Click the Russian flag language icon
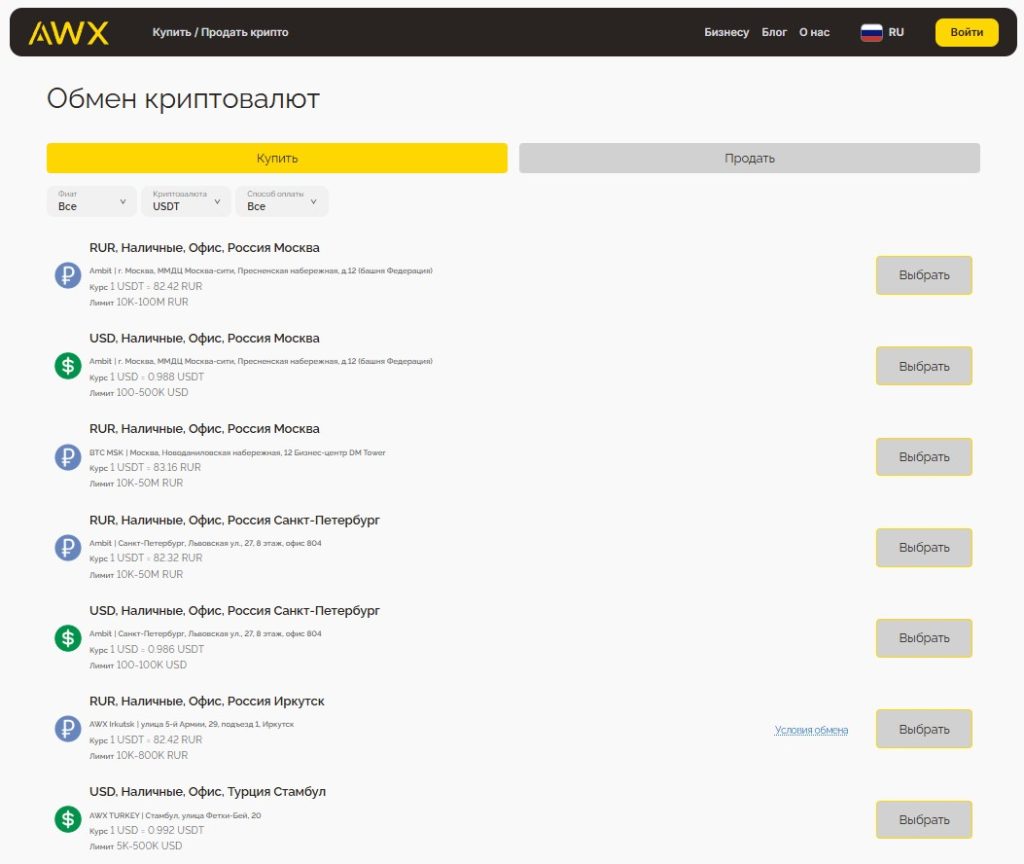Screen dimensions: 1024x864 (871, 32)
